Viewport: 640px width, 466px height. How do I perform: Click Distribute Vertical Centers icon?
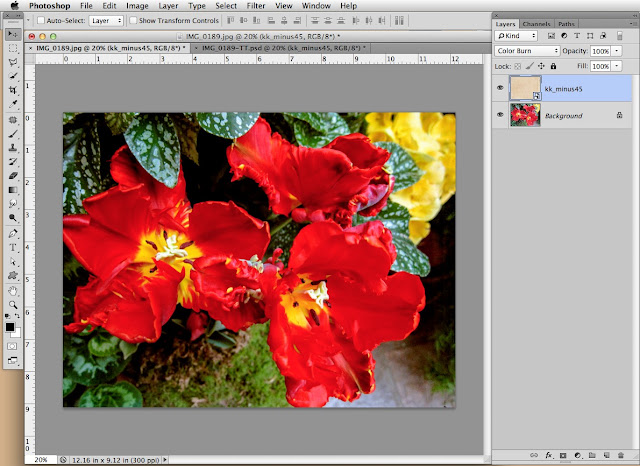pyautogui.click(x=328, y=20)
